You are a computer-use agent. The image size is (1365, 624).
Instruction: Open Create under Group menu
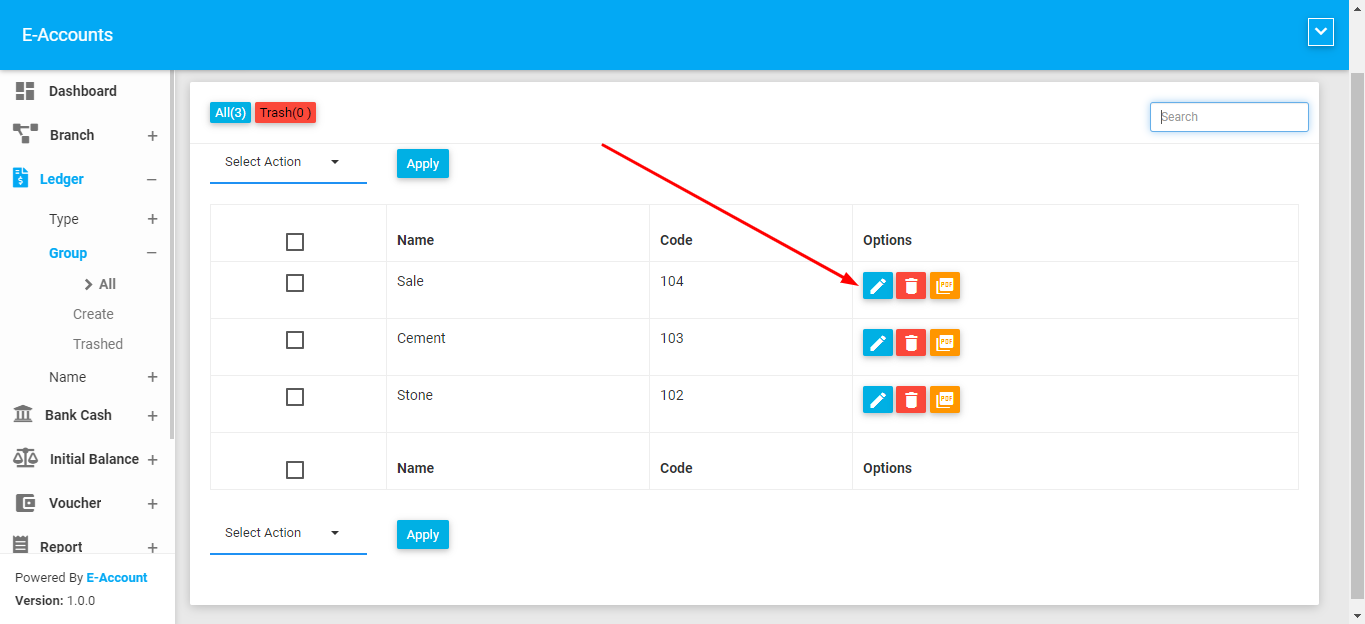[x=93, y=314]
